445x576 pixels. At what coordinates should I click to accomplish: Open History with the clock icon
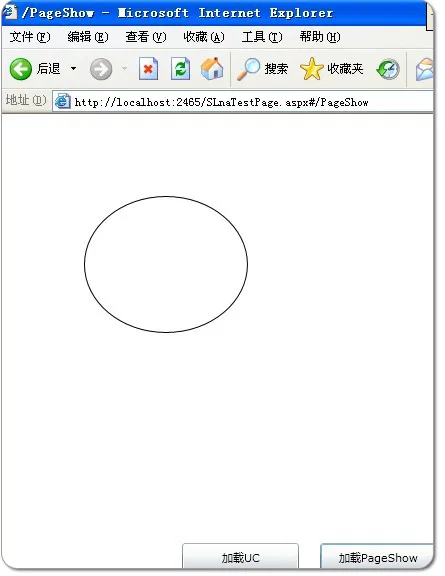[388, 69]
